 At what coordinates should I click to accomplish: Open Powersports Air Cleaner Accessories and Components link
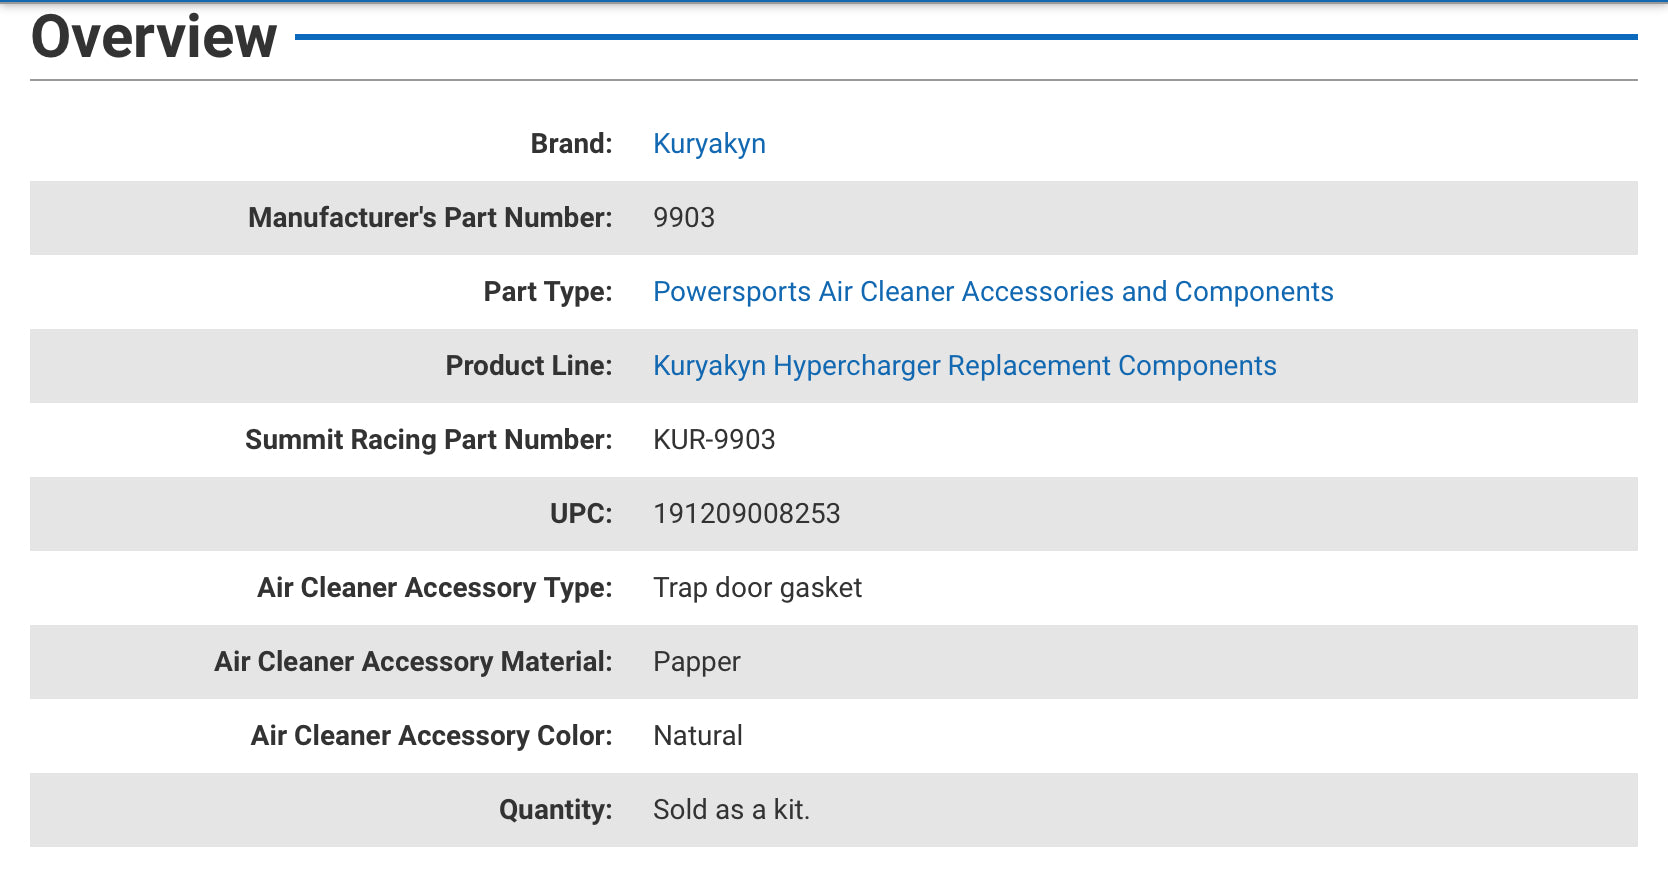click(992, 292)
